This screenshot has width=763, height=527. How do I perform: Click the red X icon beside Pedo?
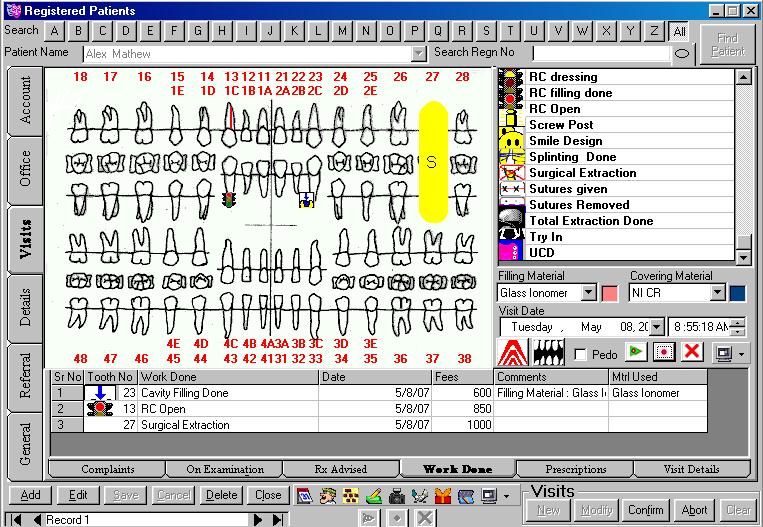click(x=691, y=352)
